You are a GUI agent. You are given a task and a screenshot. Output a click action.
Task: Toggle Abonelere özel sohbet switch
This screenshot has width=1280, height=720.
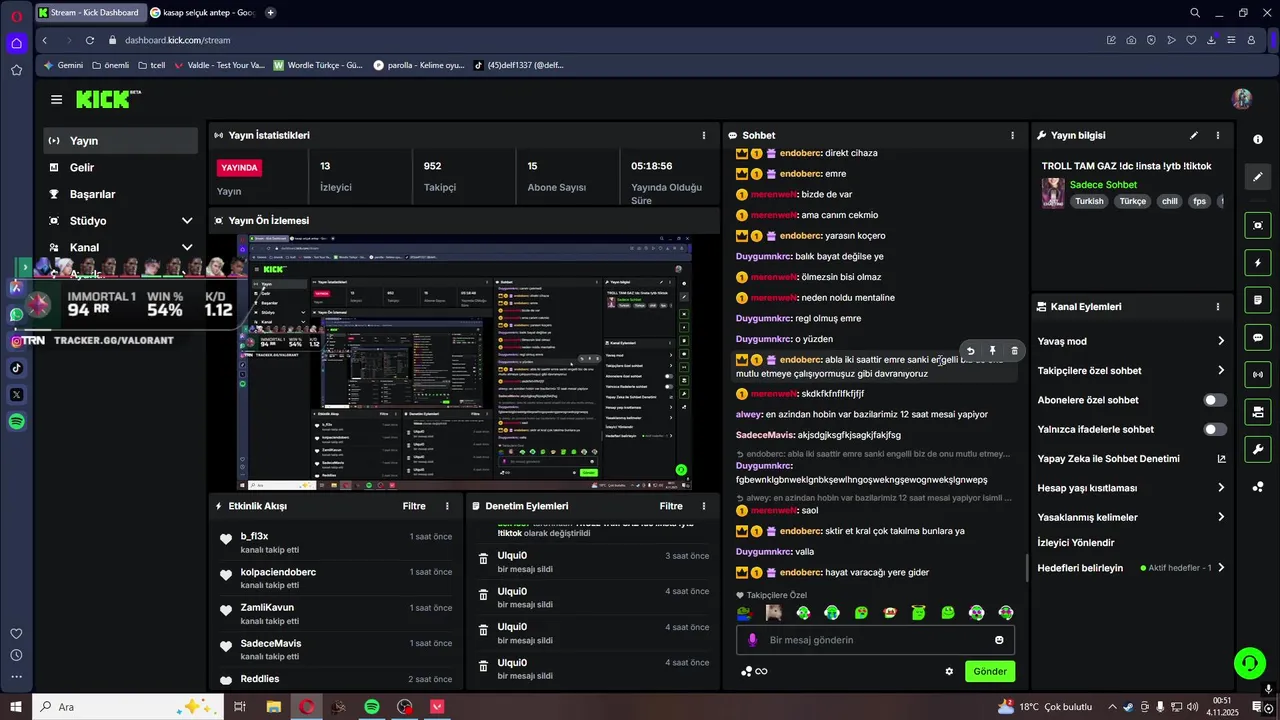(x=1214, y=400)
